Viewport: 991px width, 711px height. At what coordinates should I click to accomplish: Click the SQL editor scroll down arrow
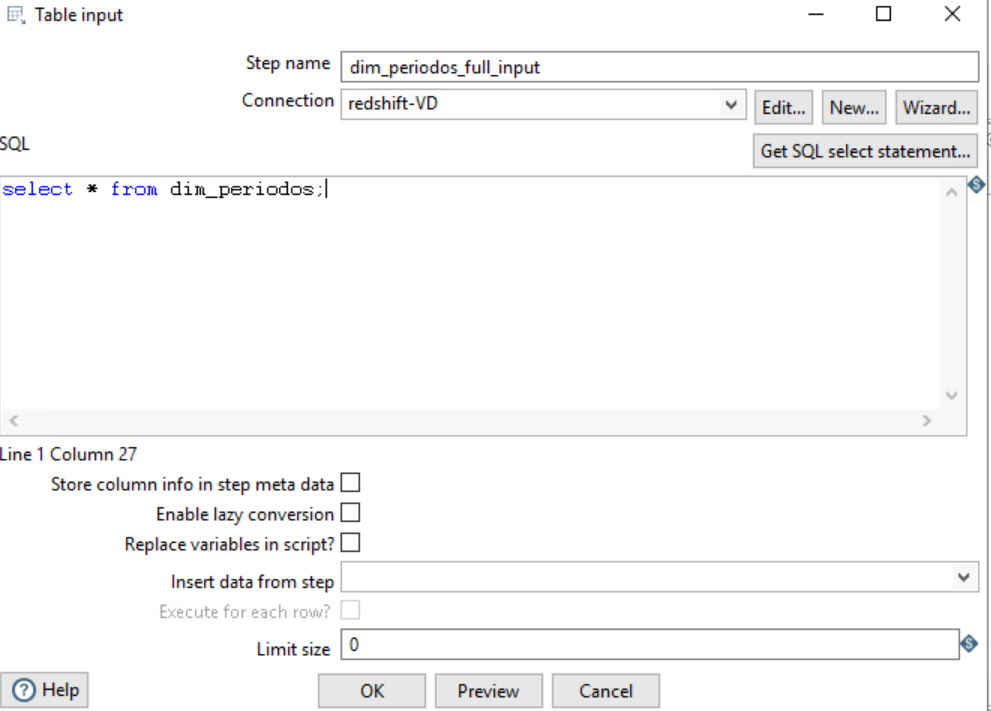pos(951,396)
